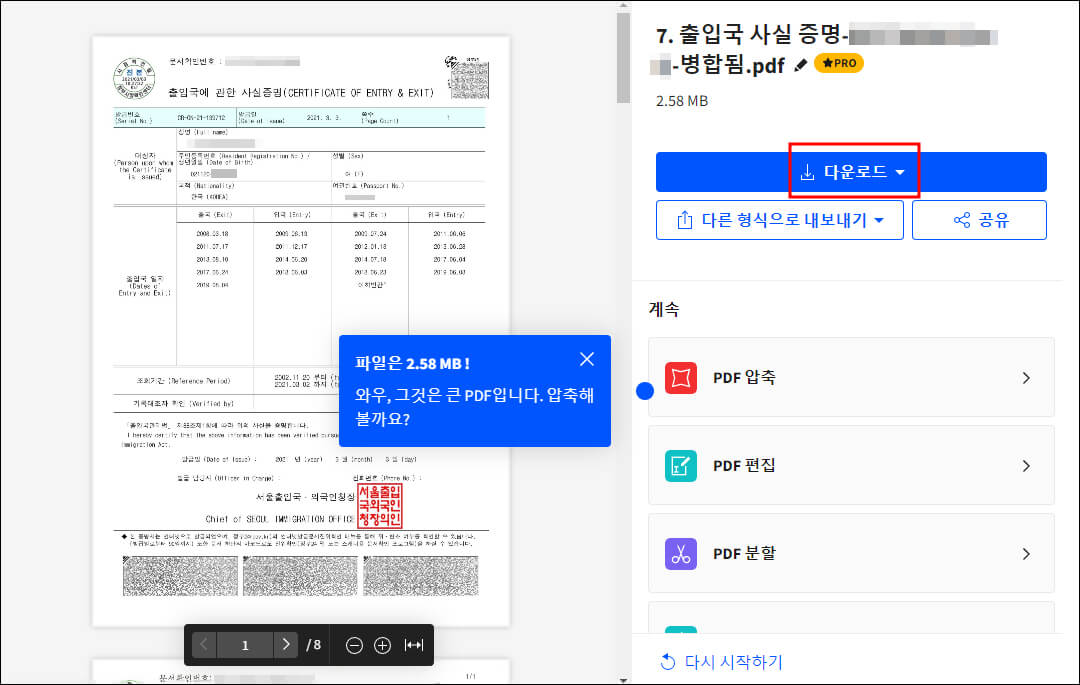Zoom in using the plus control
Viewport: 1080px width, 685px height.
(x=382, y=645)
